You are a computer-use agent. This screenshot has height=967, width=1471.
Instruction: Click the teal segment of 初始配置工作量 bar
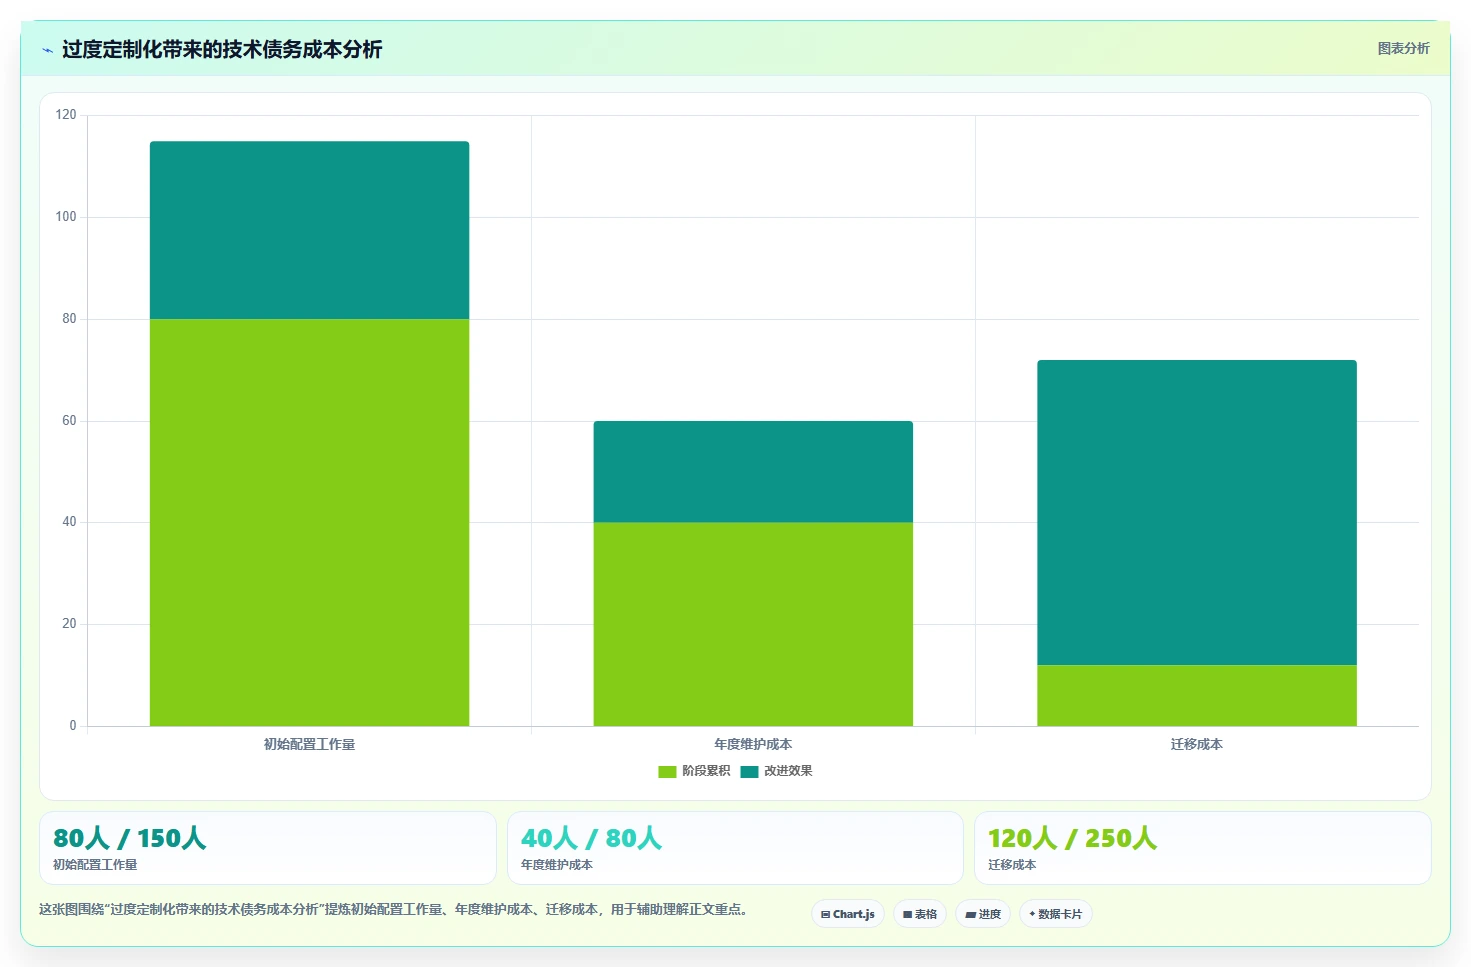[x=309, y=230]
